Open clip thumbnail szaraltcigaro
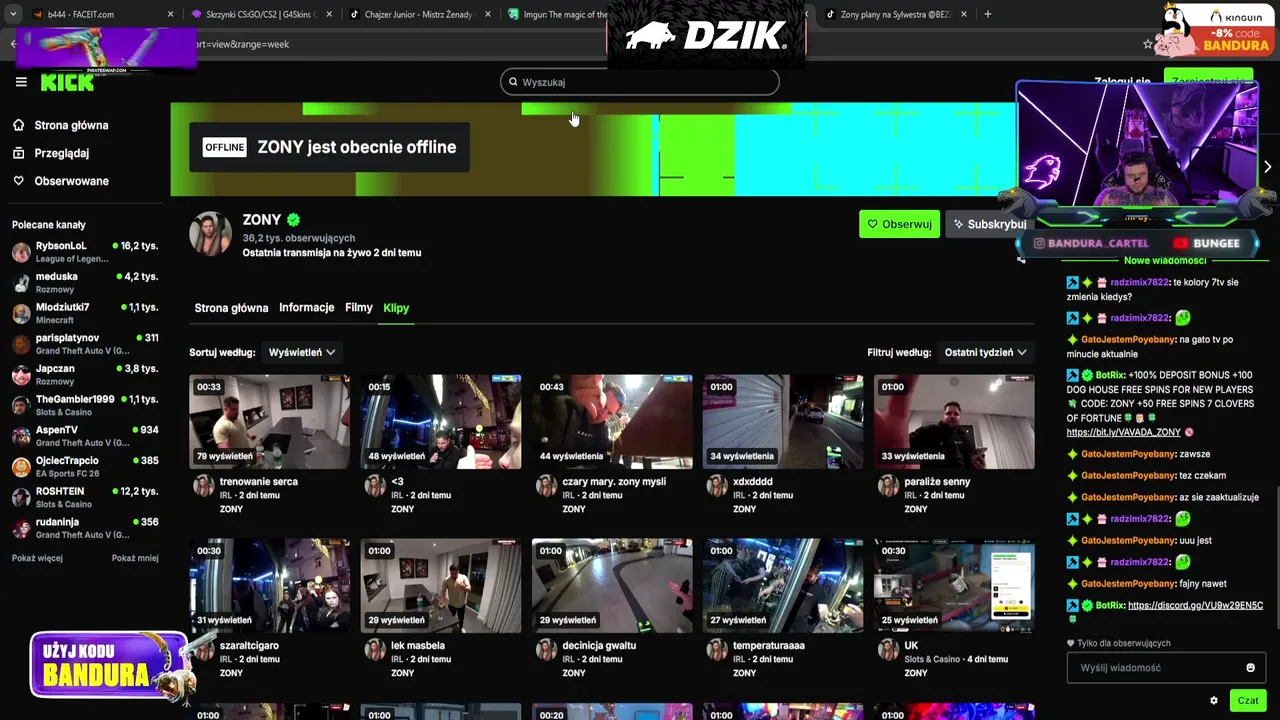1280x720 pixels. pyautogui.click(x=270, y=586)
